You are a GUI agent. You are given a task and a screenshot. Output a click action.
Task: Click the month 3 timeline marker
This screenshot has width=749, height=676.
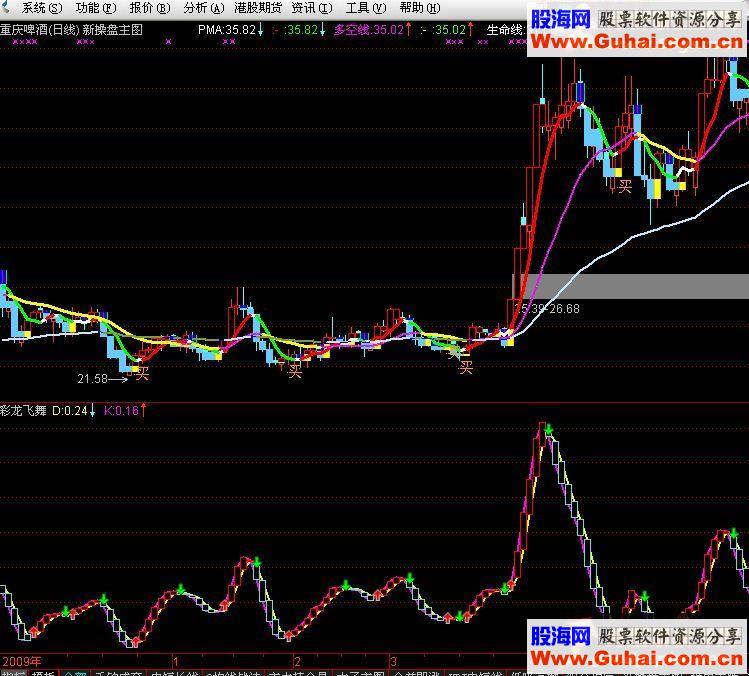393,662
